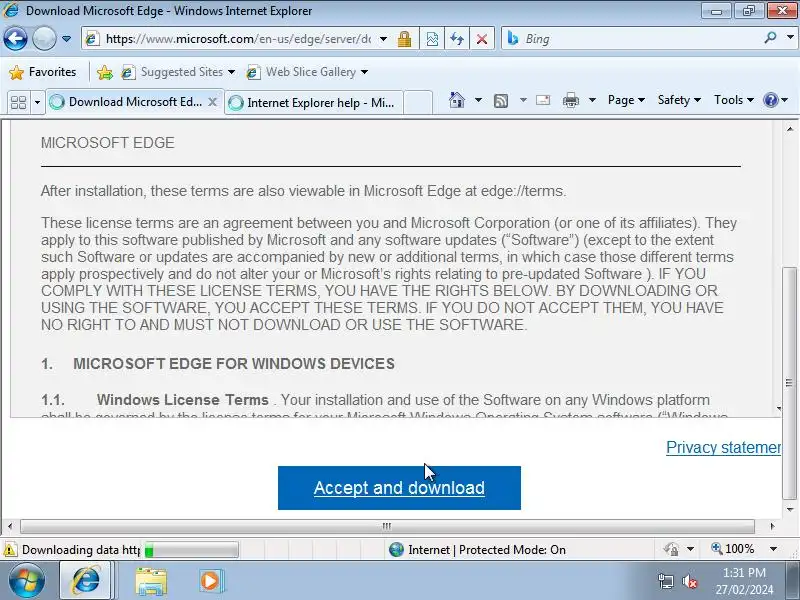Screen dimensions: 800x600
Task: Expand the tab list dropdown arrow
Action: (37, 103)
